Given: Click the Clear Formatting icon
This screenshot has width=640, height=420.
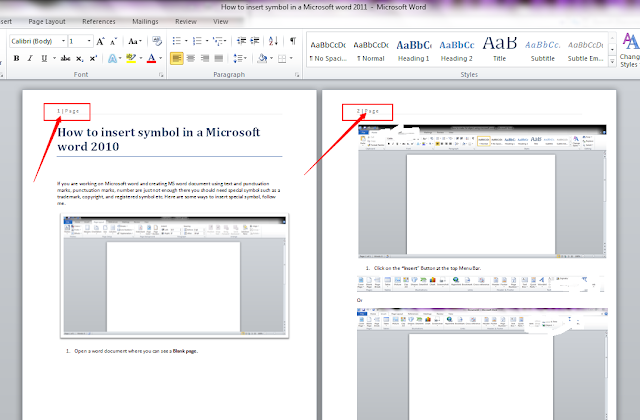Looking at the screenshot, I should pos(157,41).
